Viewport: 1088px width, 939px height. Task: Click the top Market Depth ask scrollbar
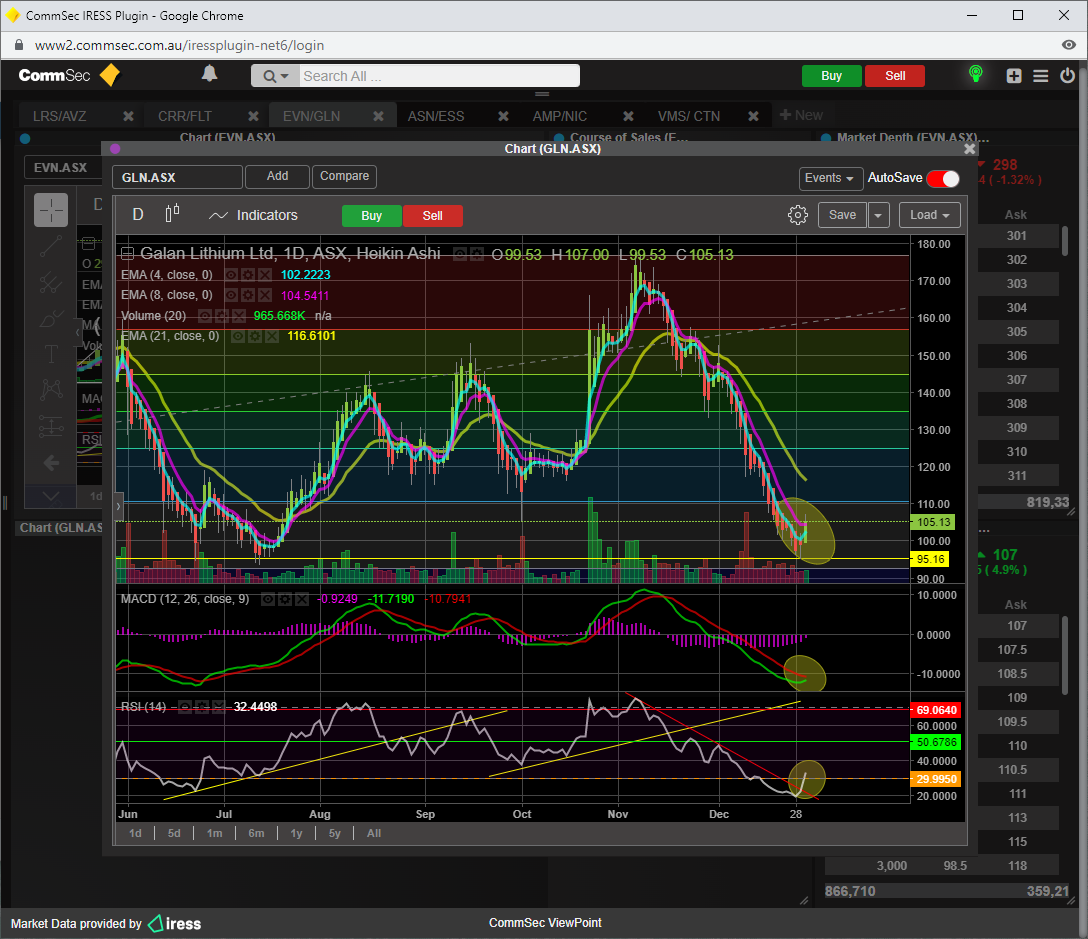tap(1065, 240)
